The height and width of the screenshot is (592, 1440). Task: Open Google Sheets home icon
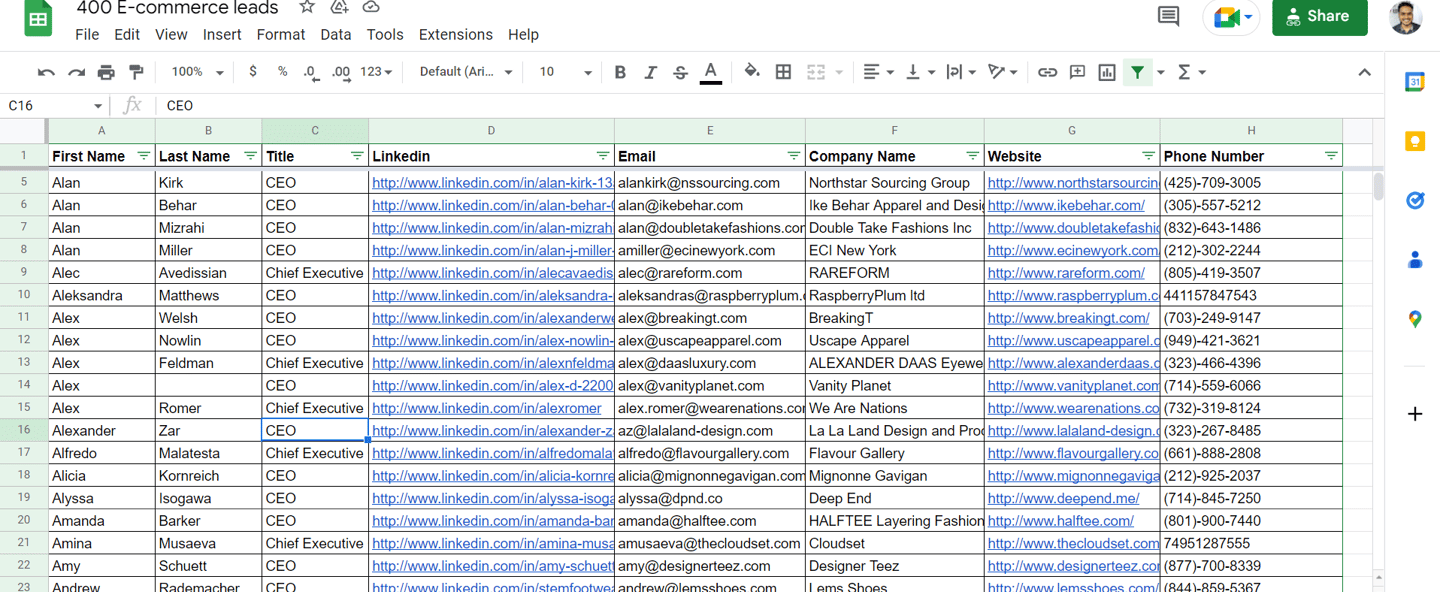click(38, 18)
